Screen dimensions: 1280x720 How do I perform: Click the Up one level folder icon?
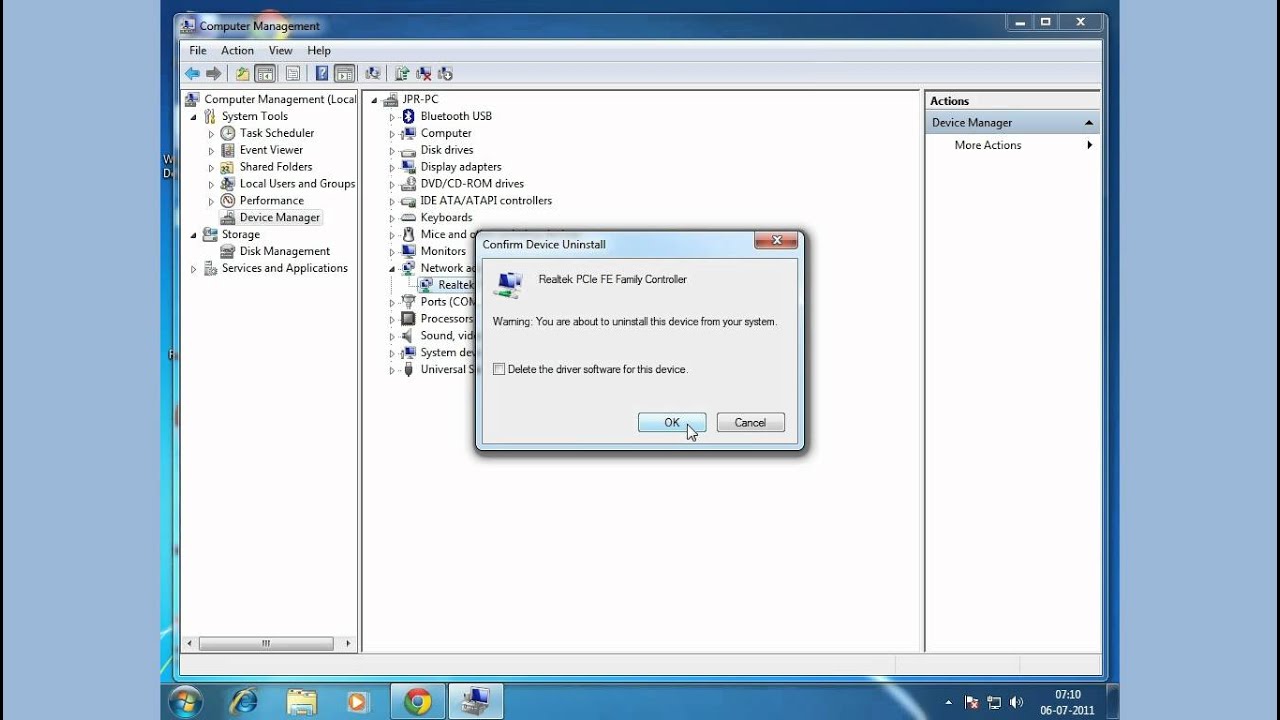(242, 73)
